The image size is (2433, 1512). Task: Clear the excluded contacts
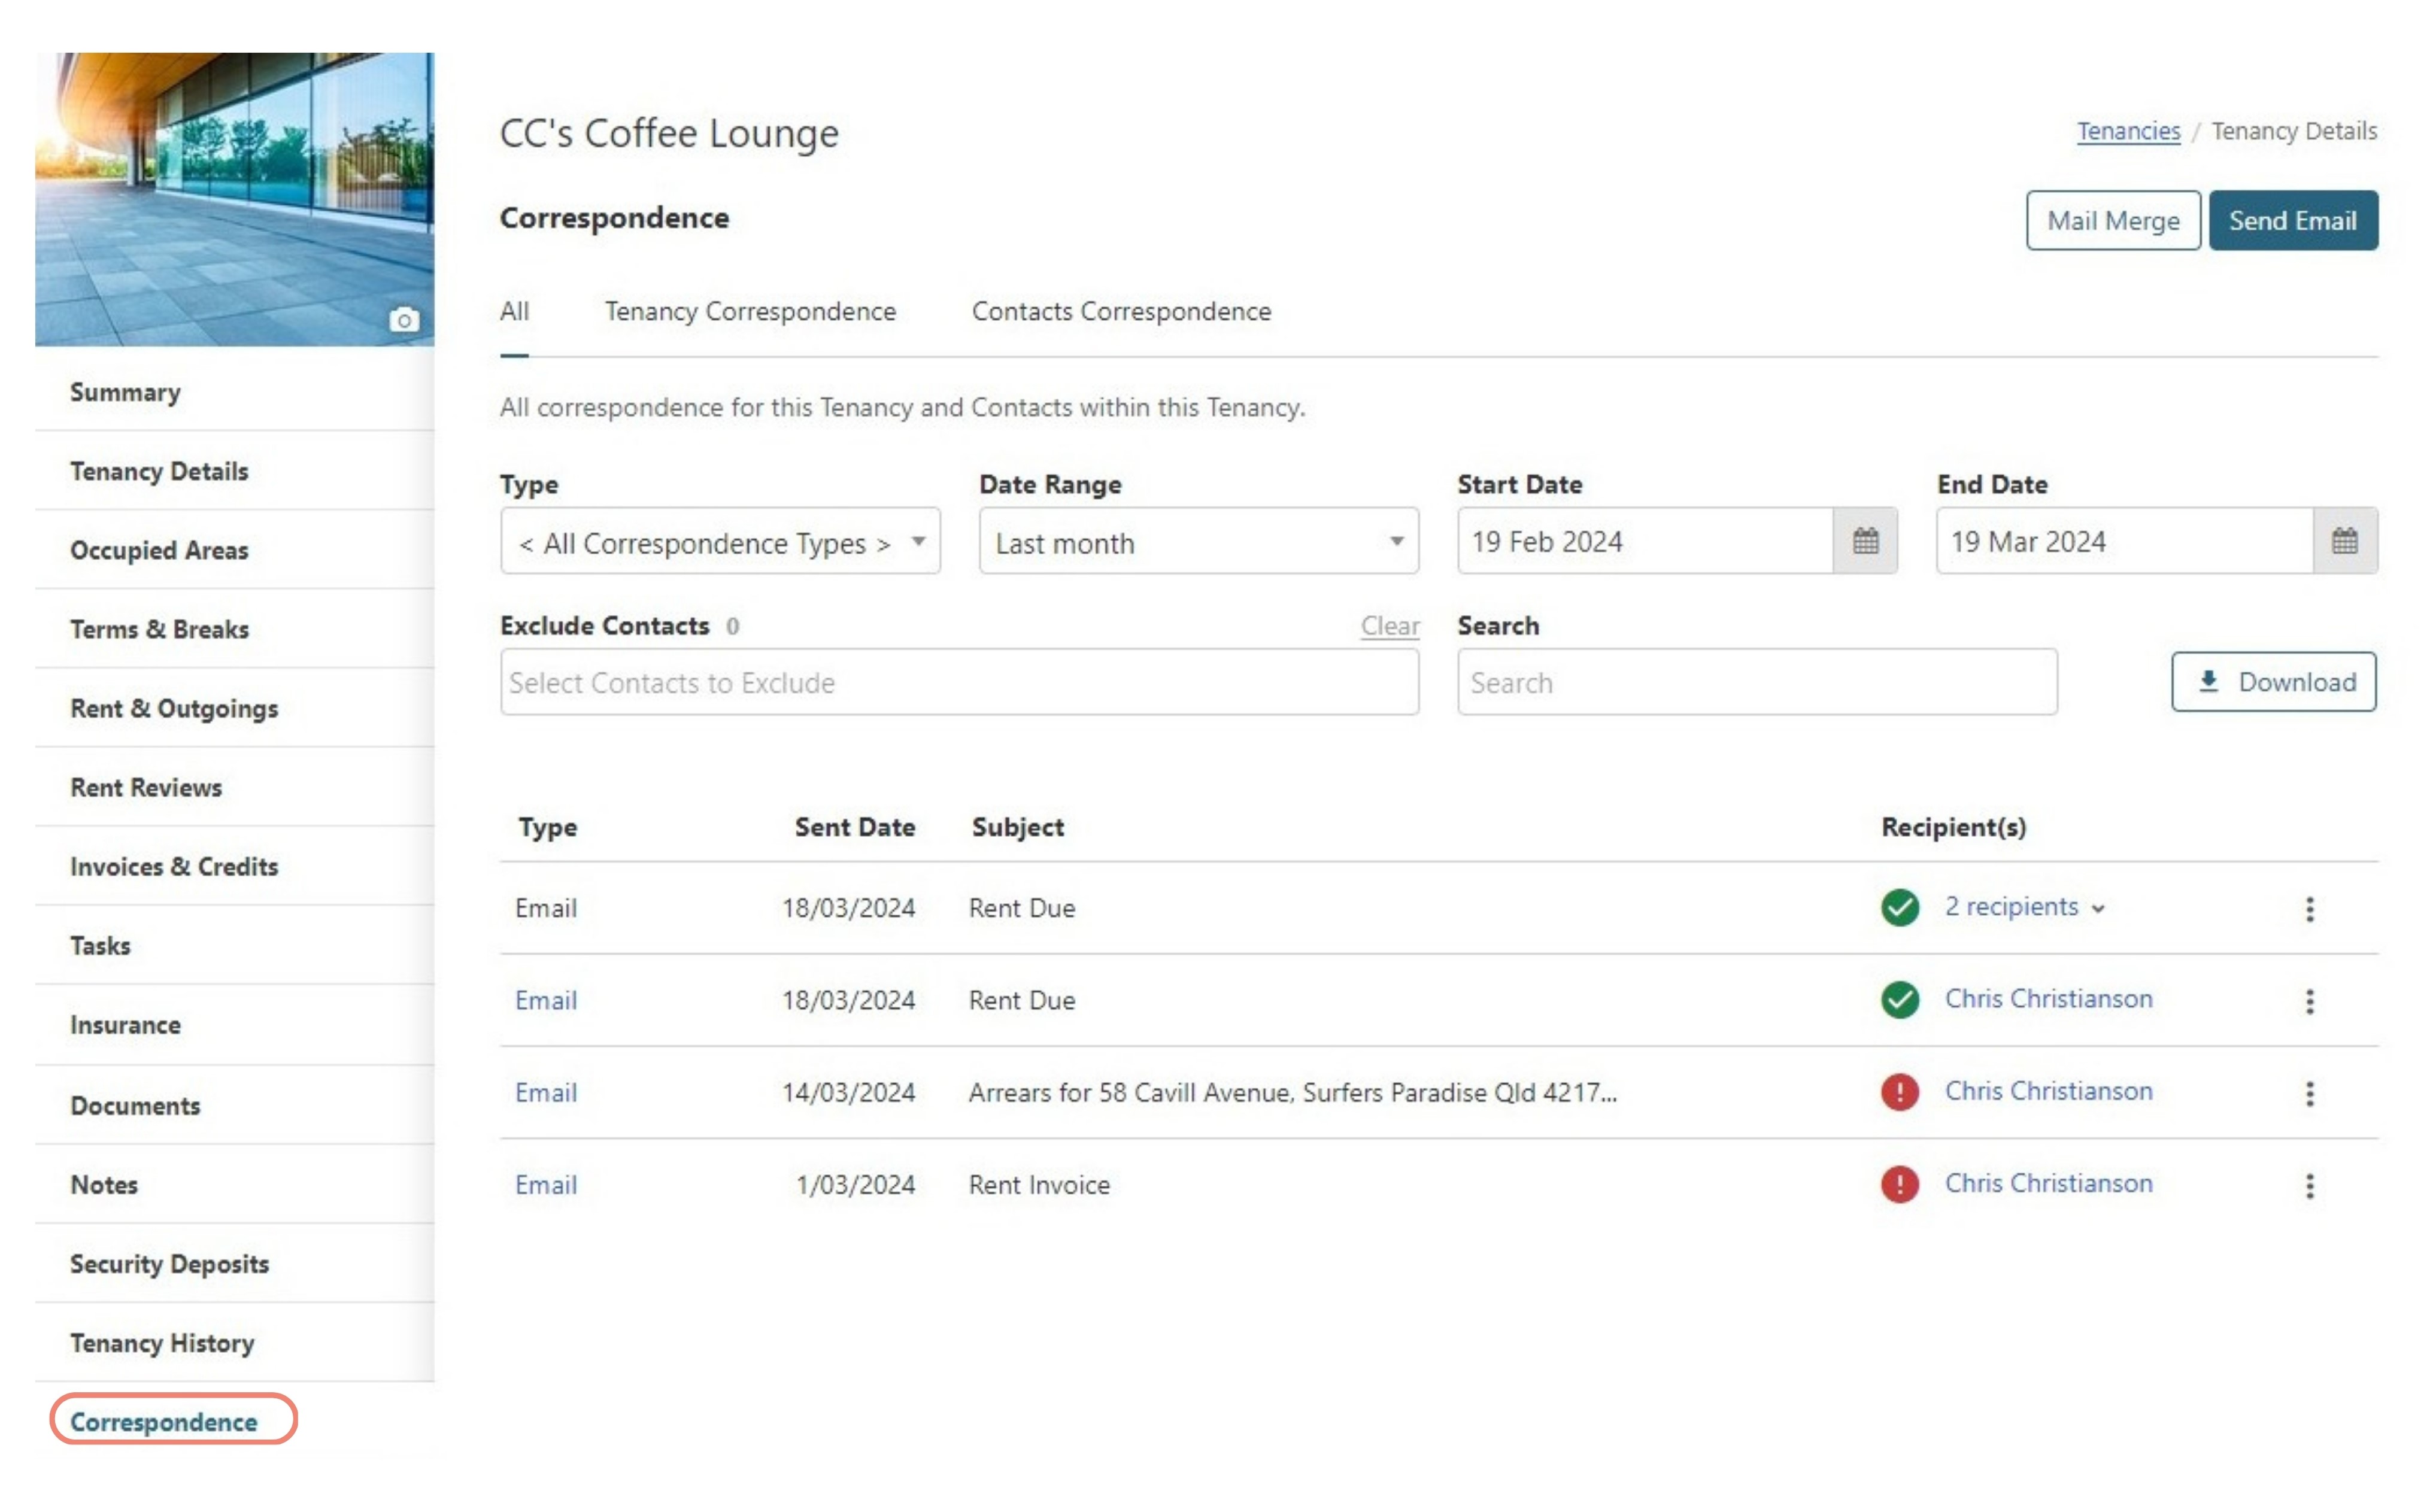(1390, 626)
